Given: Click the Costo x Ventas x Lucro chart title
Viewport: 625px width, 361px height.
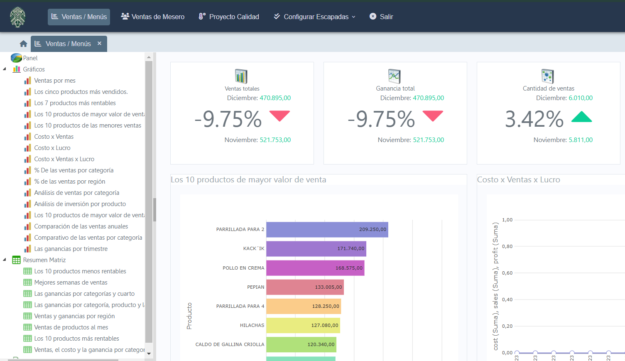Looking at the screenshot, I should coord(518,180).
